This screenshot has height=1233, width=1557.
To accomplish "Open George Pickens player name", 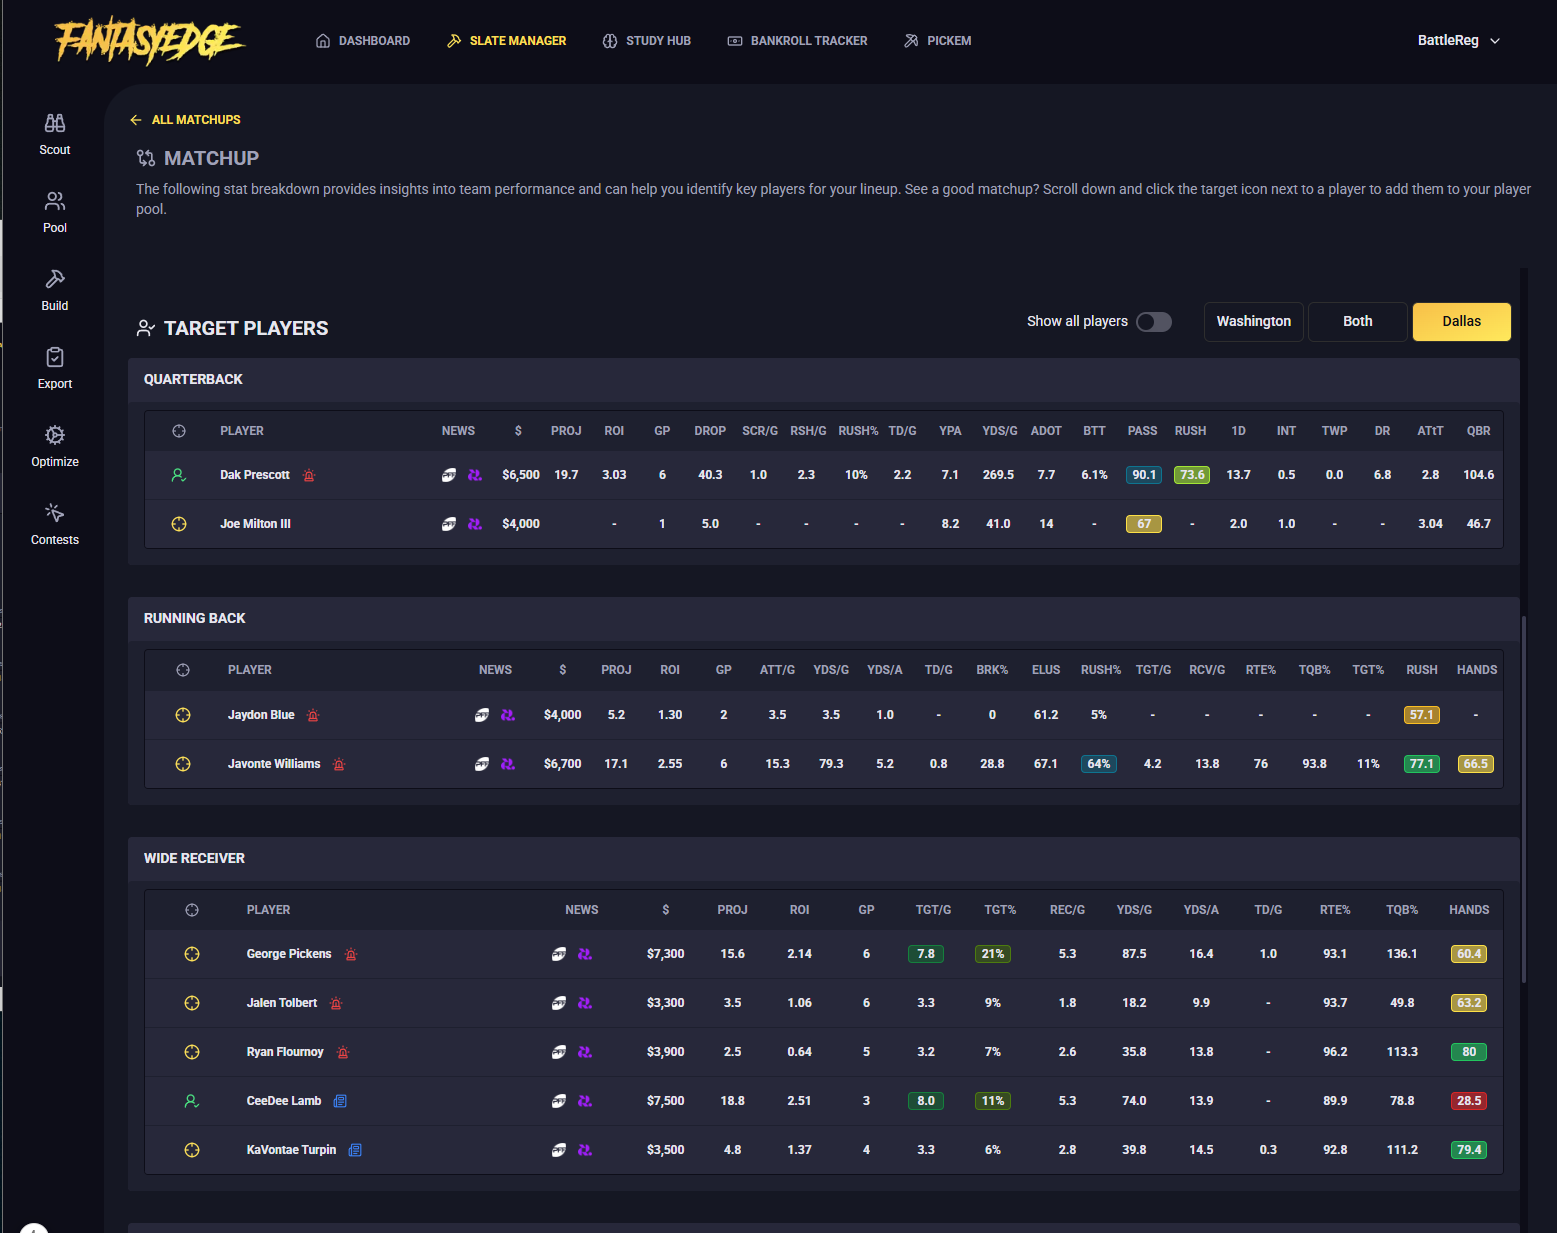I will tap(289, 954).
